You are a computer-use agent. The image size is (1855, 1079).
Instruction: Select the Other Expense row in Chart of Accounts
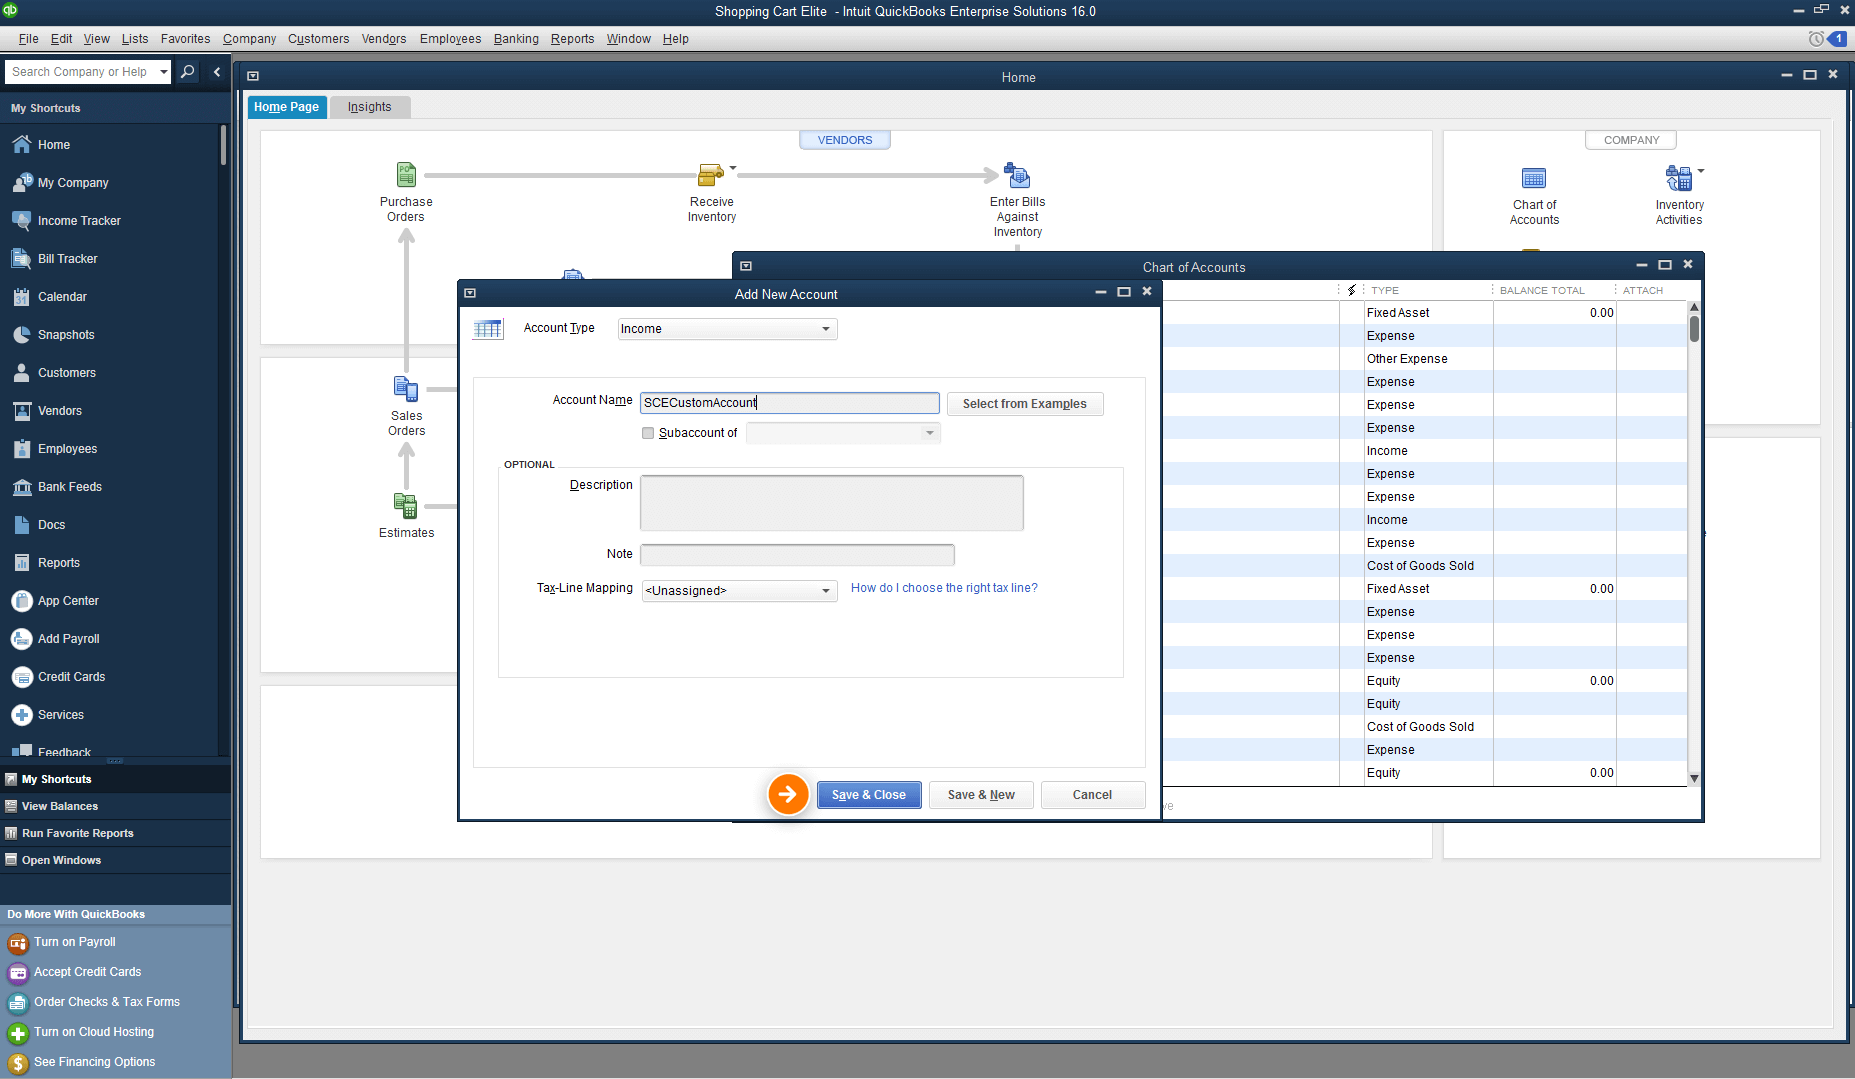1425,359
